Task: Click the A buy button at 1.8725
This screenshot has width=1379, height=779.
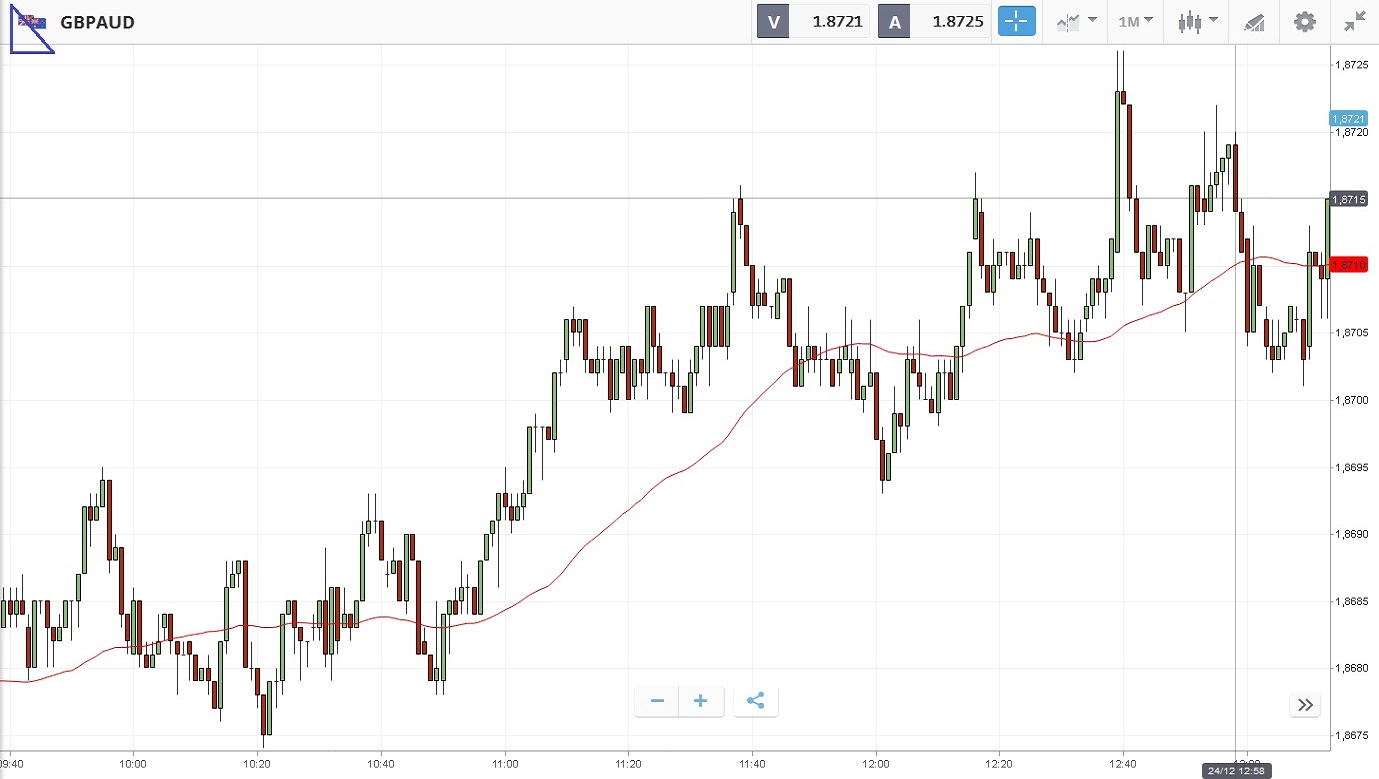Action: coord(934,21)
